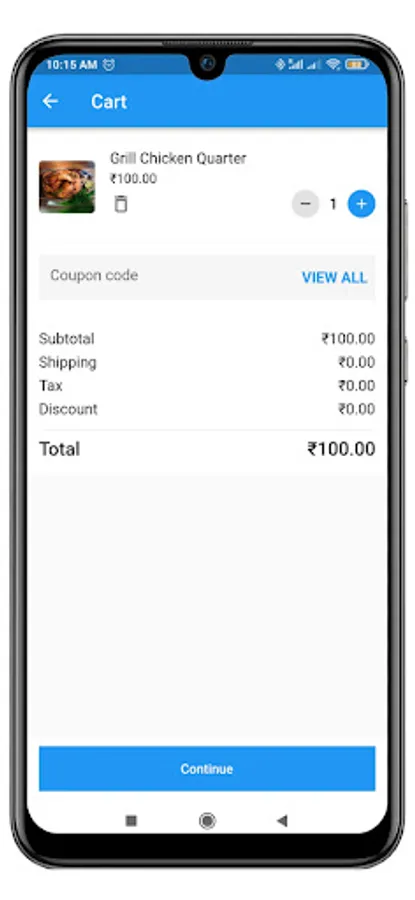Tap the Android back triangle icon
The width and height of the screenshot is (415, 900).
coord(282,821)
